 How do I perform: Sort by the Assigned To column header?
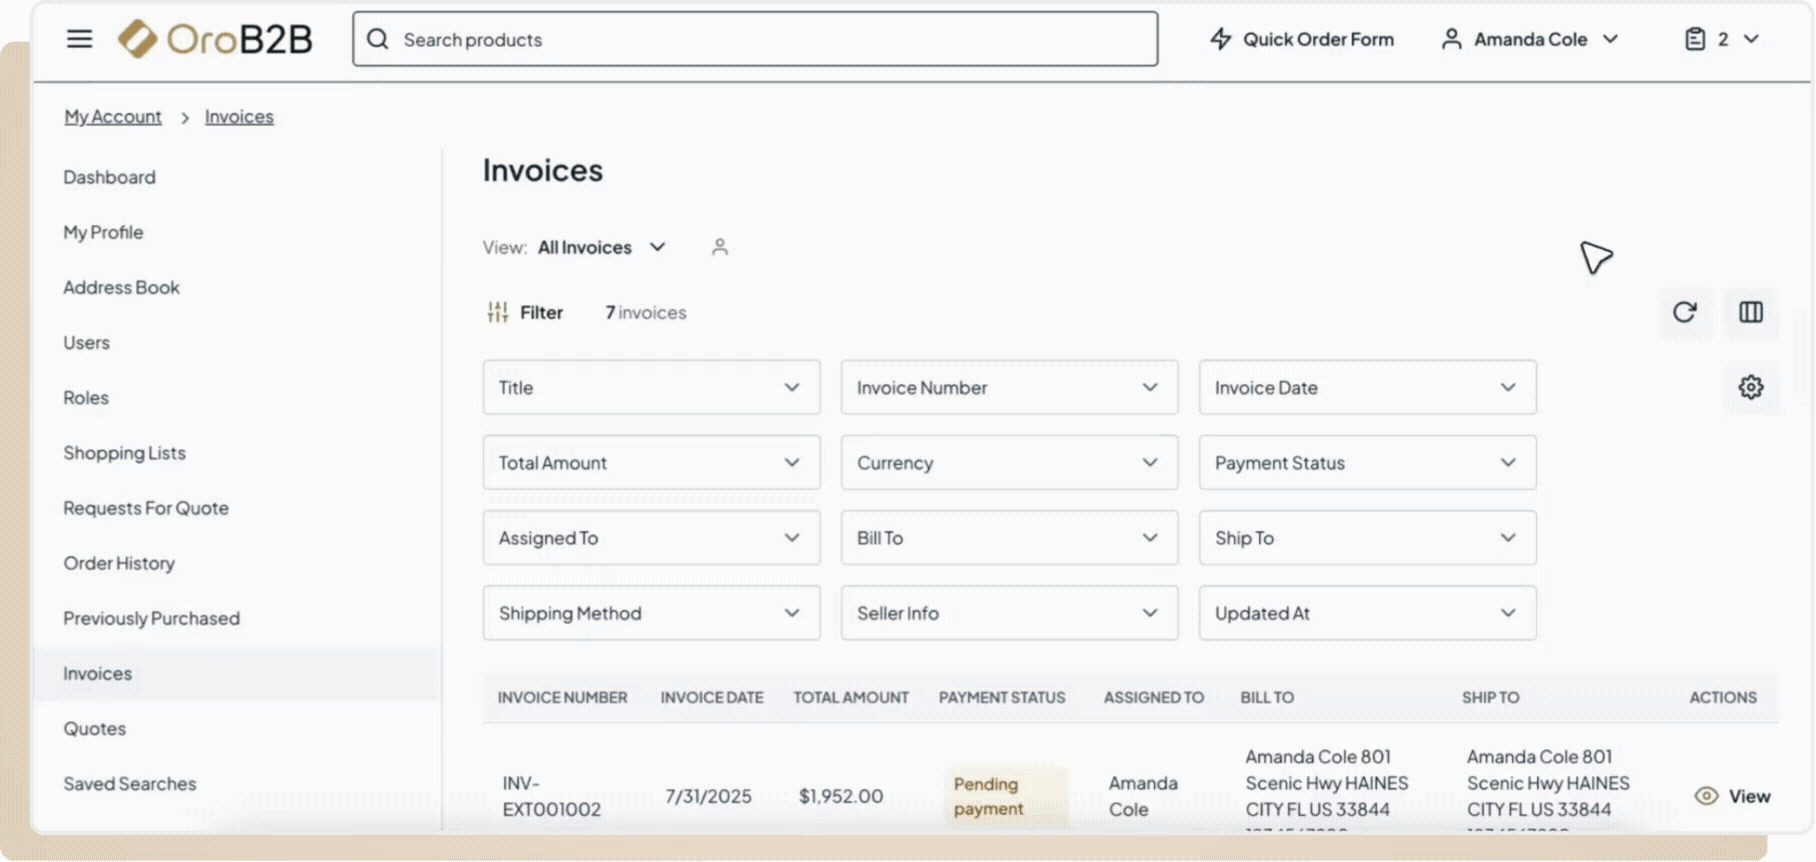[1154, 697]
